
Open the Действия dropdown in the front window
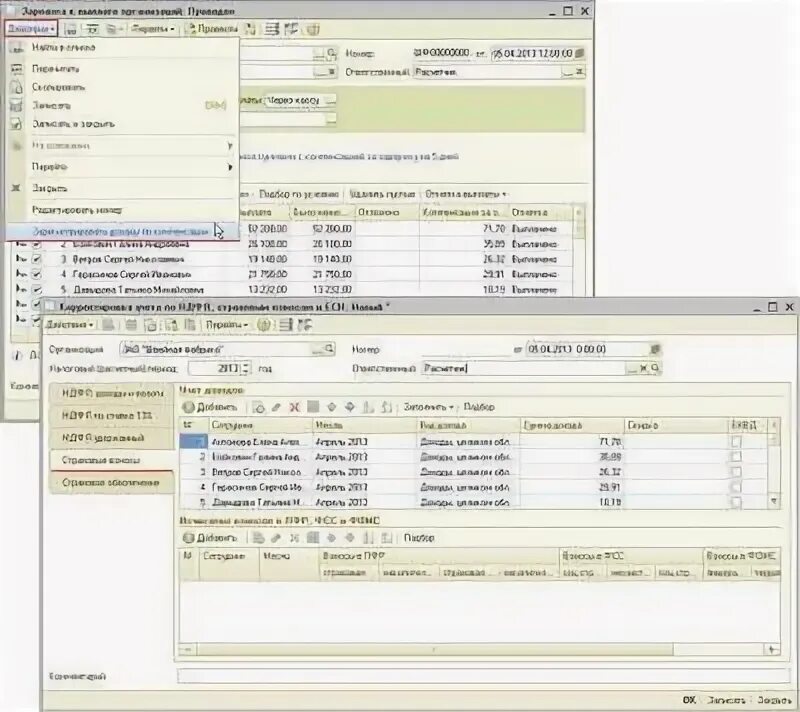70,325
